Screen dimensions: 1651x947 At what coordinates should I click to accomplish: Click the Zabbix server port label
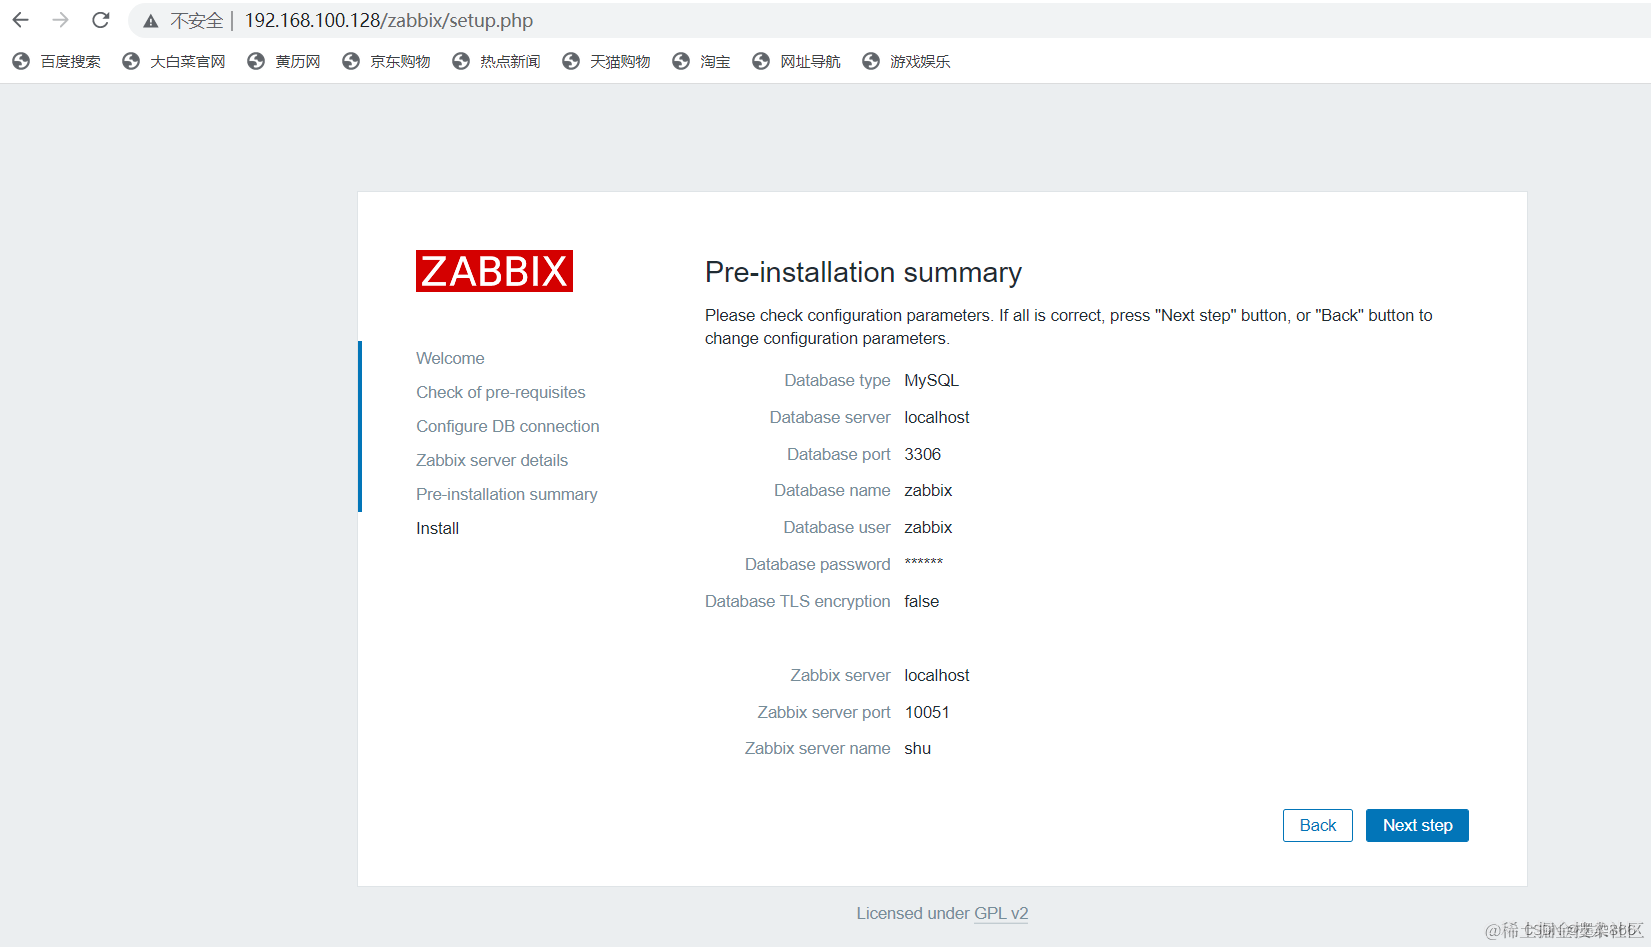click(824, 712)
